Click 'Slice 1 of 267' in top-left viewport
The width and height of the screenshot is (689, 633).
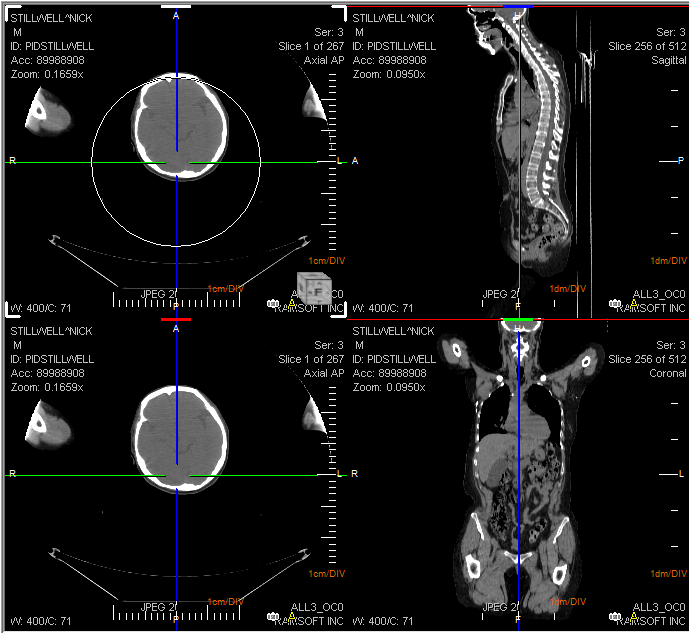point(310,46)
